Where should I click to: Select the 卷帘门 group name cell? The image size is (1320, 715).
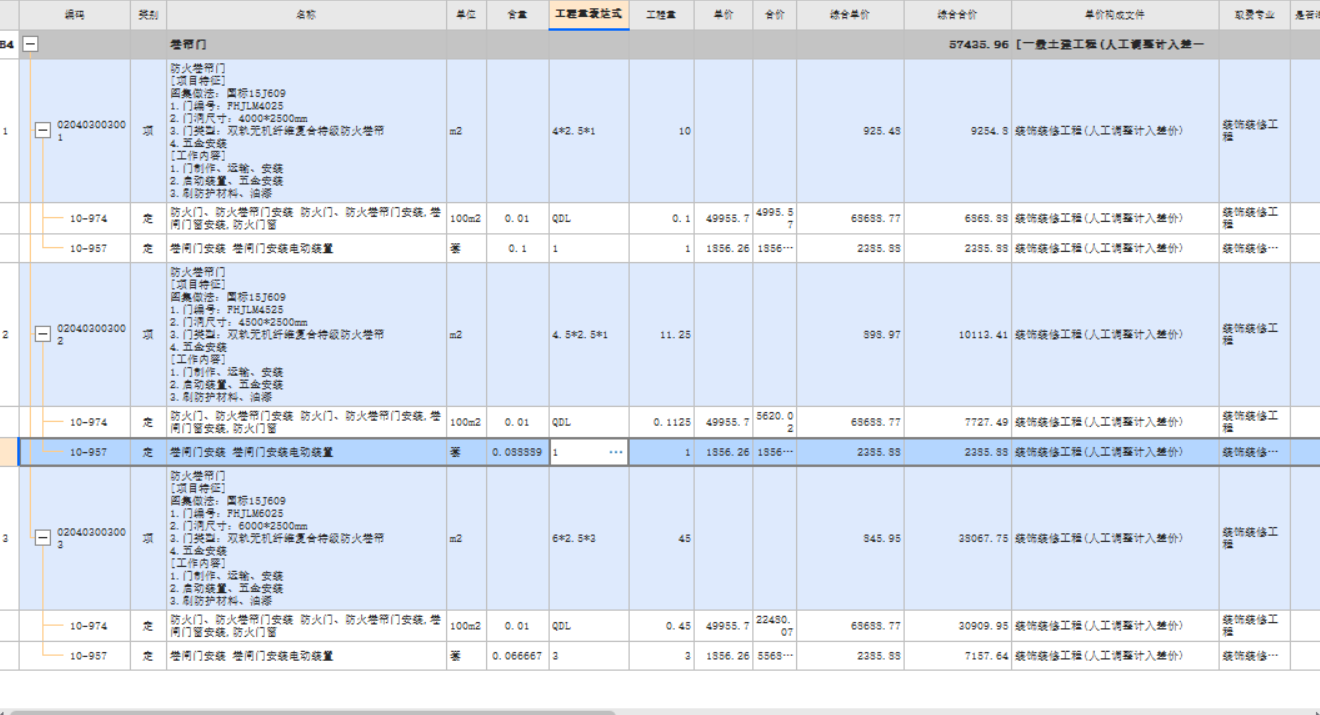click(x=306, y=45)
